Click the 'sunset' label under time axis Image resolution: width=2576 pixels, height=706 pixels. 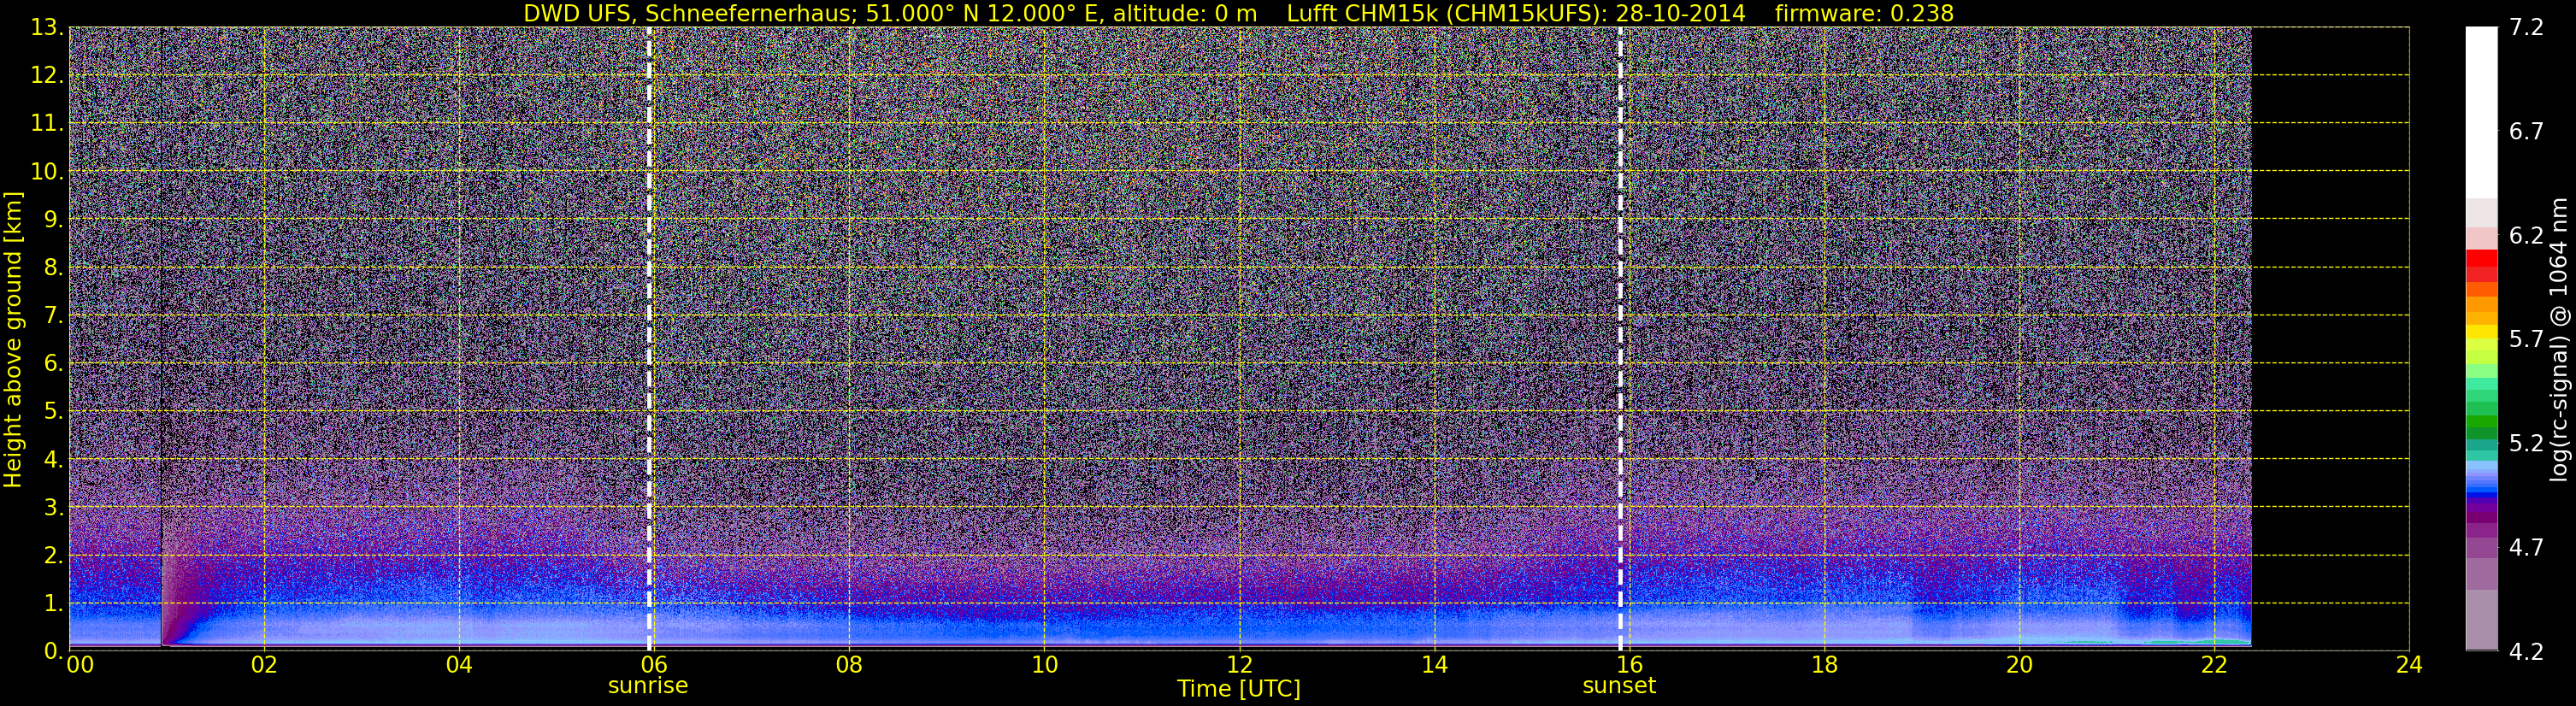1619,686
